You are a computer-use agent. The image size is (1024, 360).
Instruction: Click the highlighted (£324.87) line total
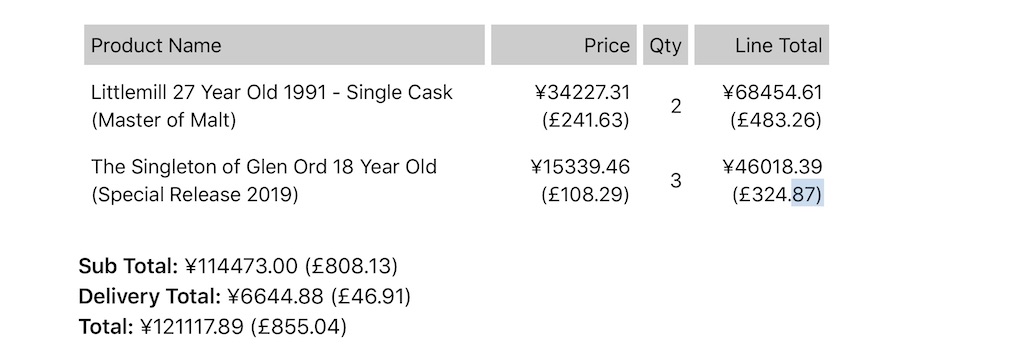point(777,195)
